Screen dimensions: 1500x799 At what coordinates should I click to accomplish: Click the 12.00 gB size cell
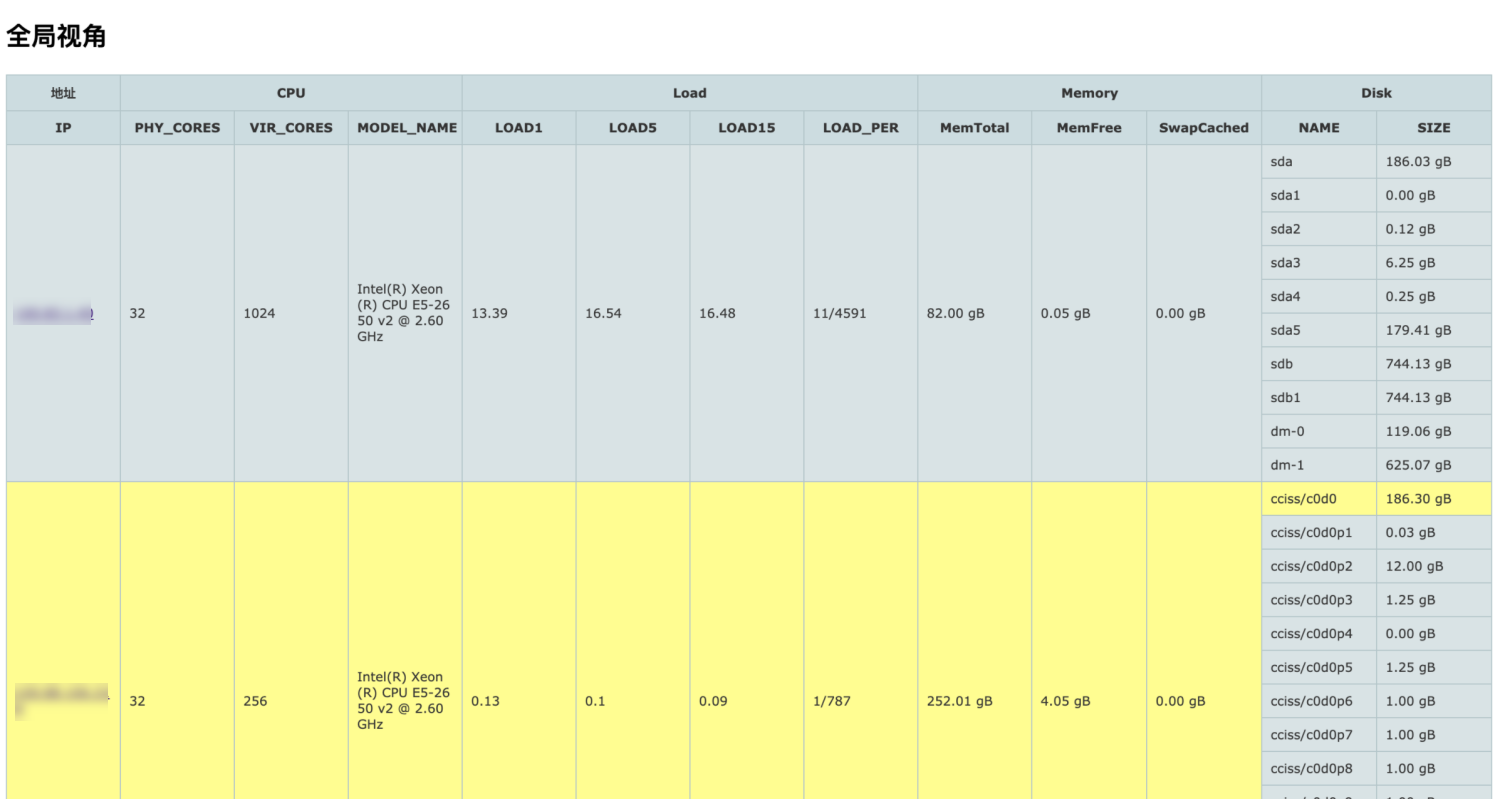(x=1434, y=566)
